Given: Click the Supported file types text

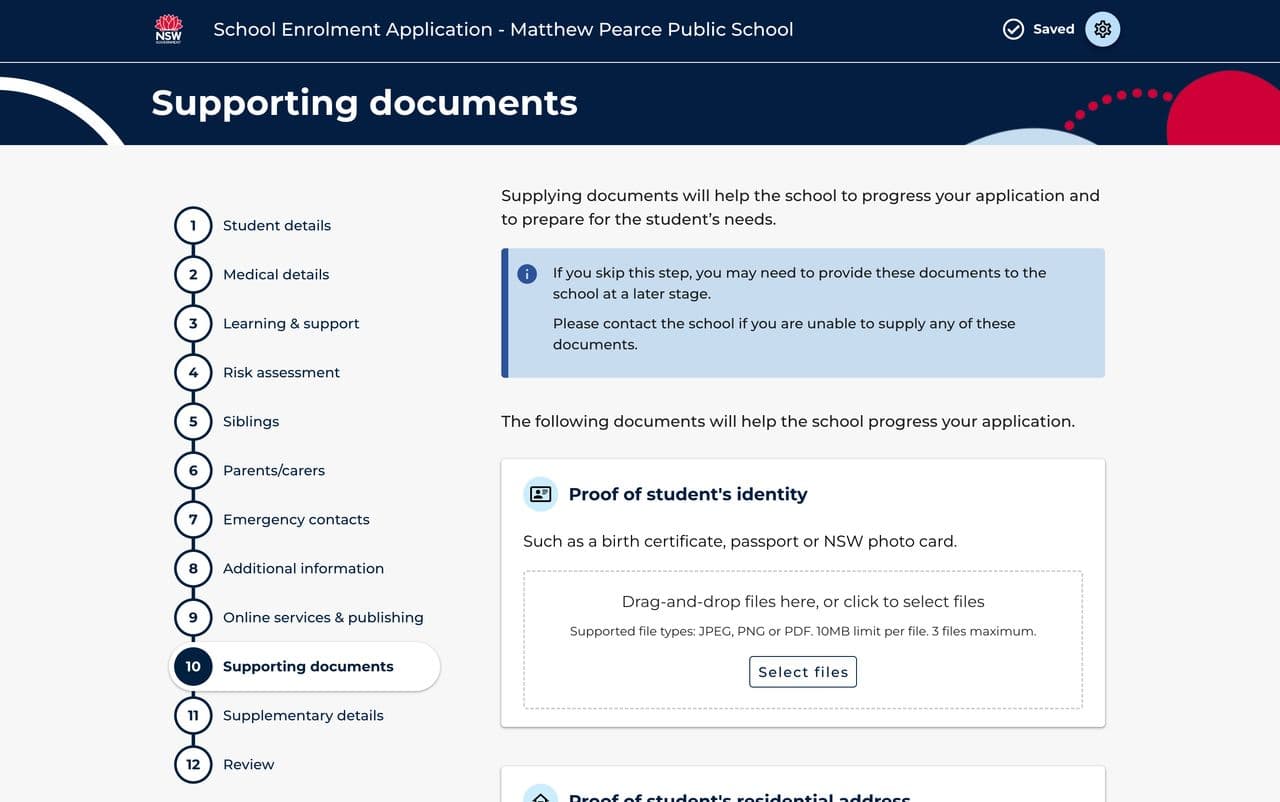Looking at the screenshot, I should click(803, 631).
